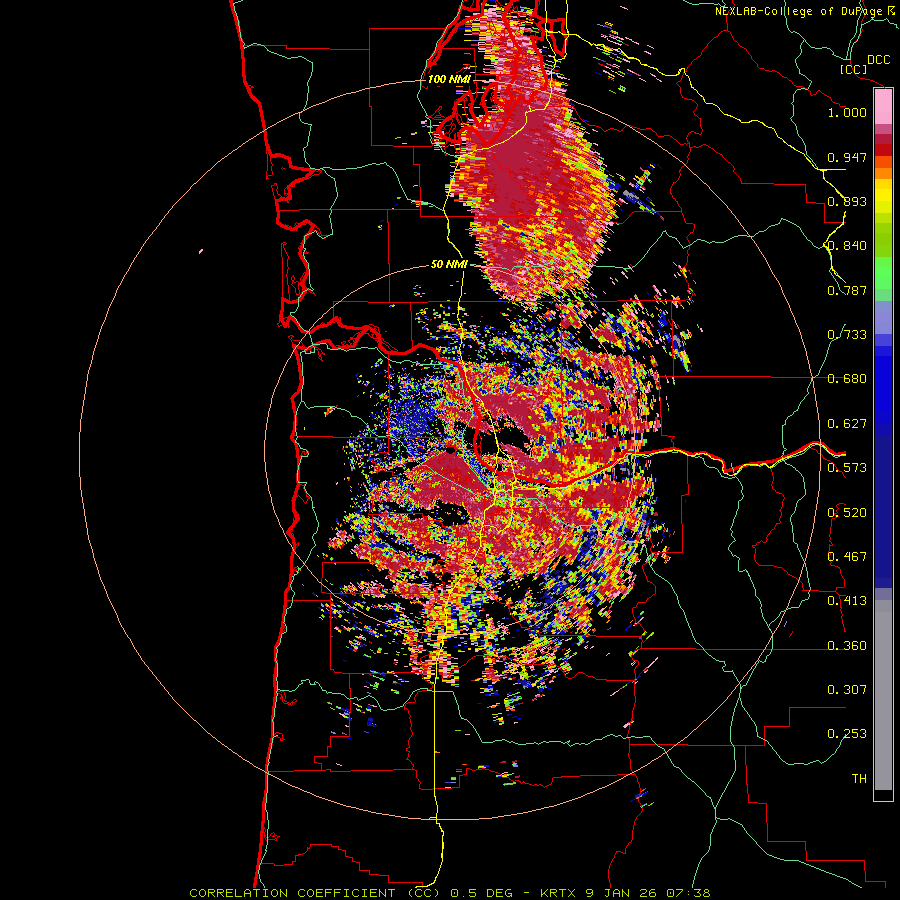Select the 0.680 legend value
The width and height of the screenshot is (900, 900).
coord(847,379)
